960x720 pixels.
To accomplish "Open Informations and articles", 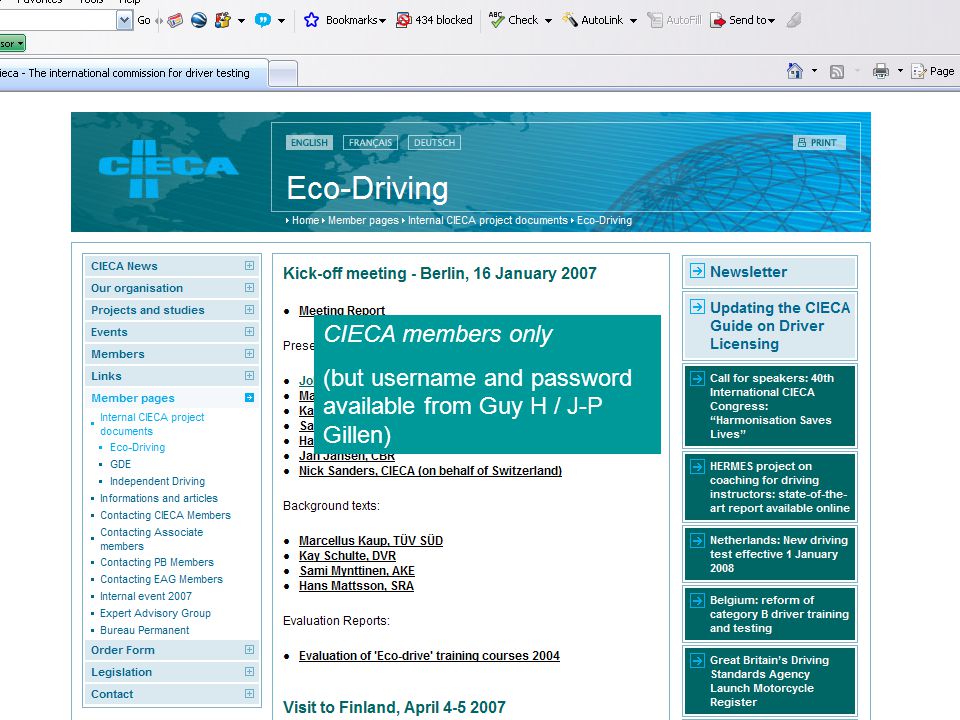I will [x=159, y=498].
